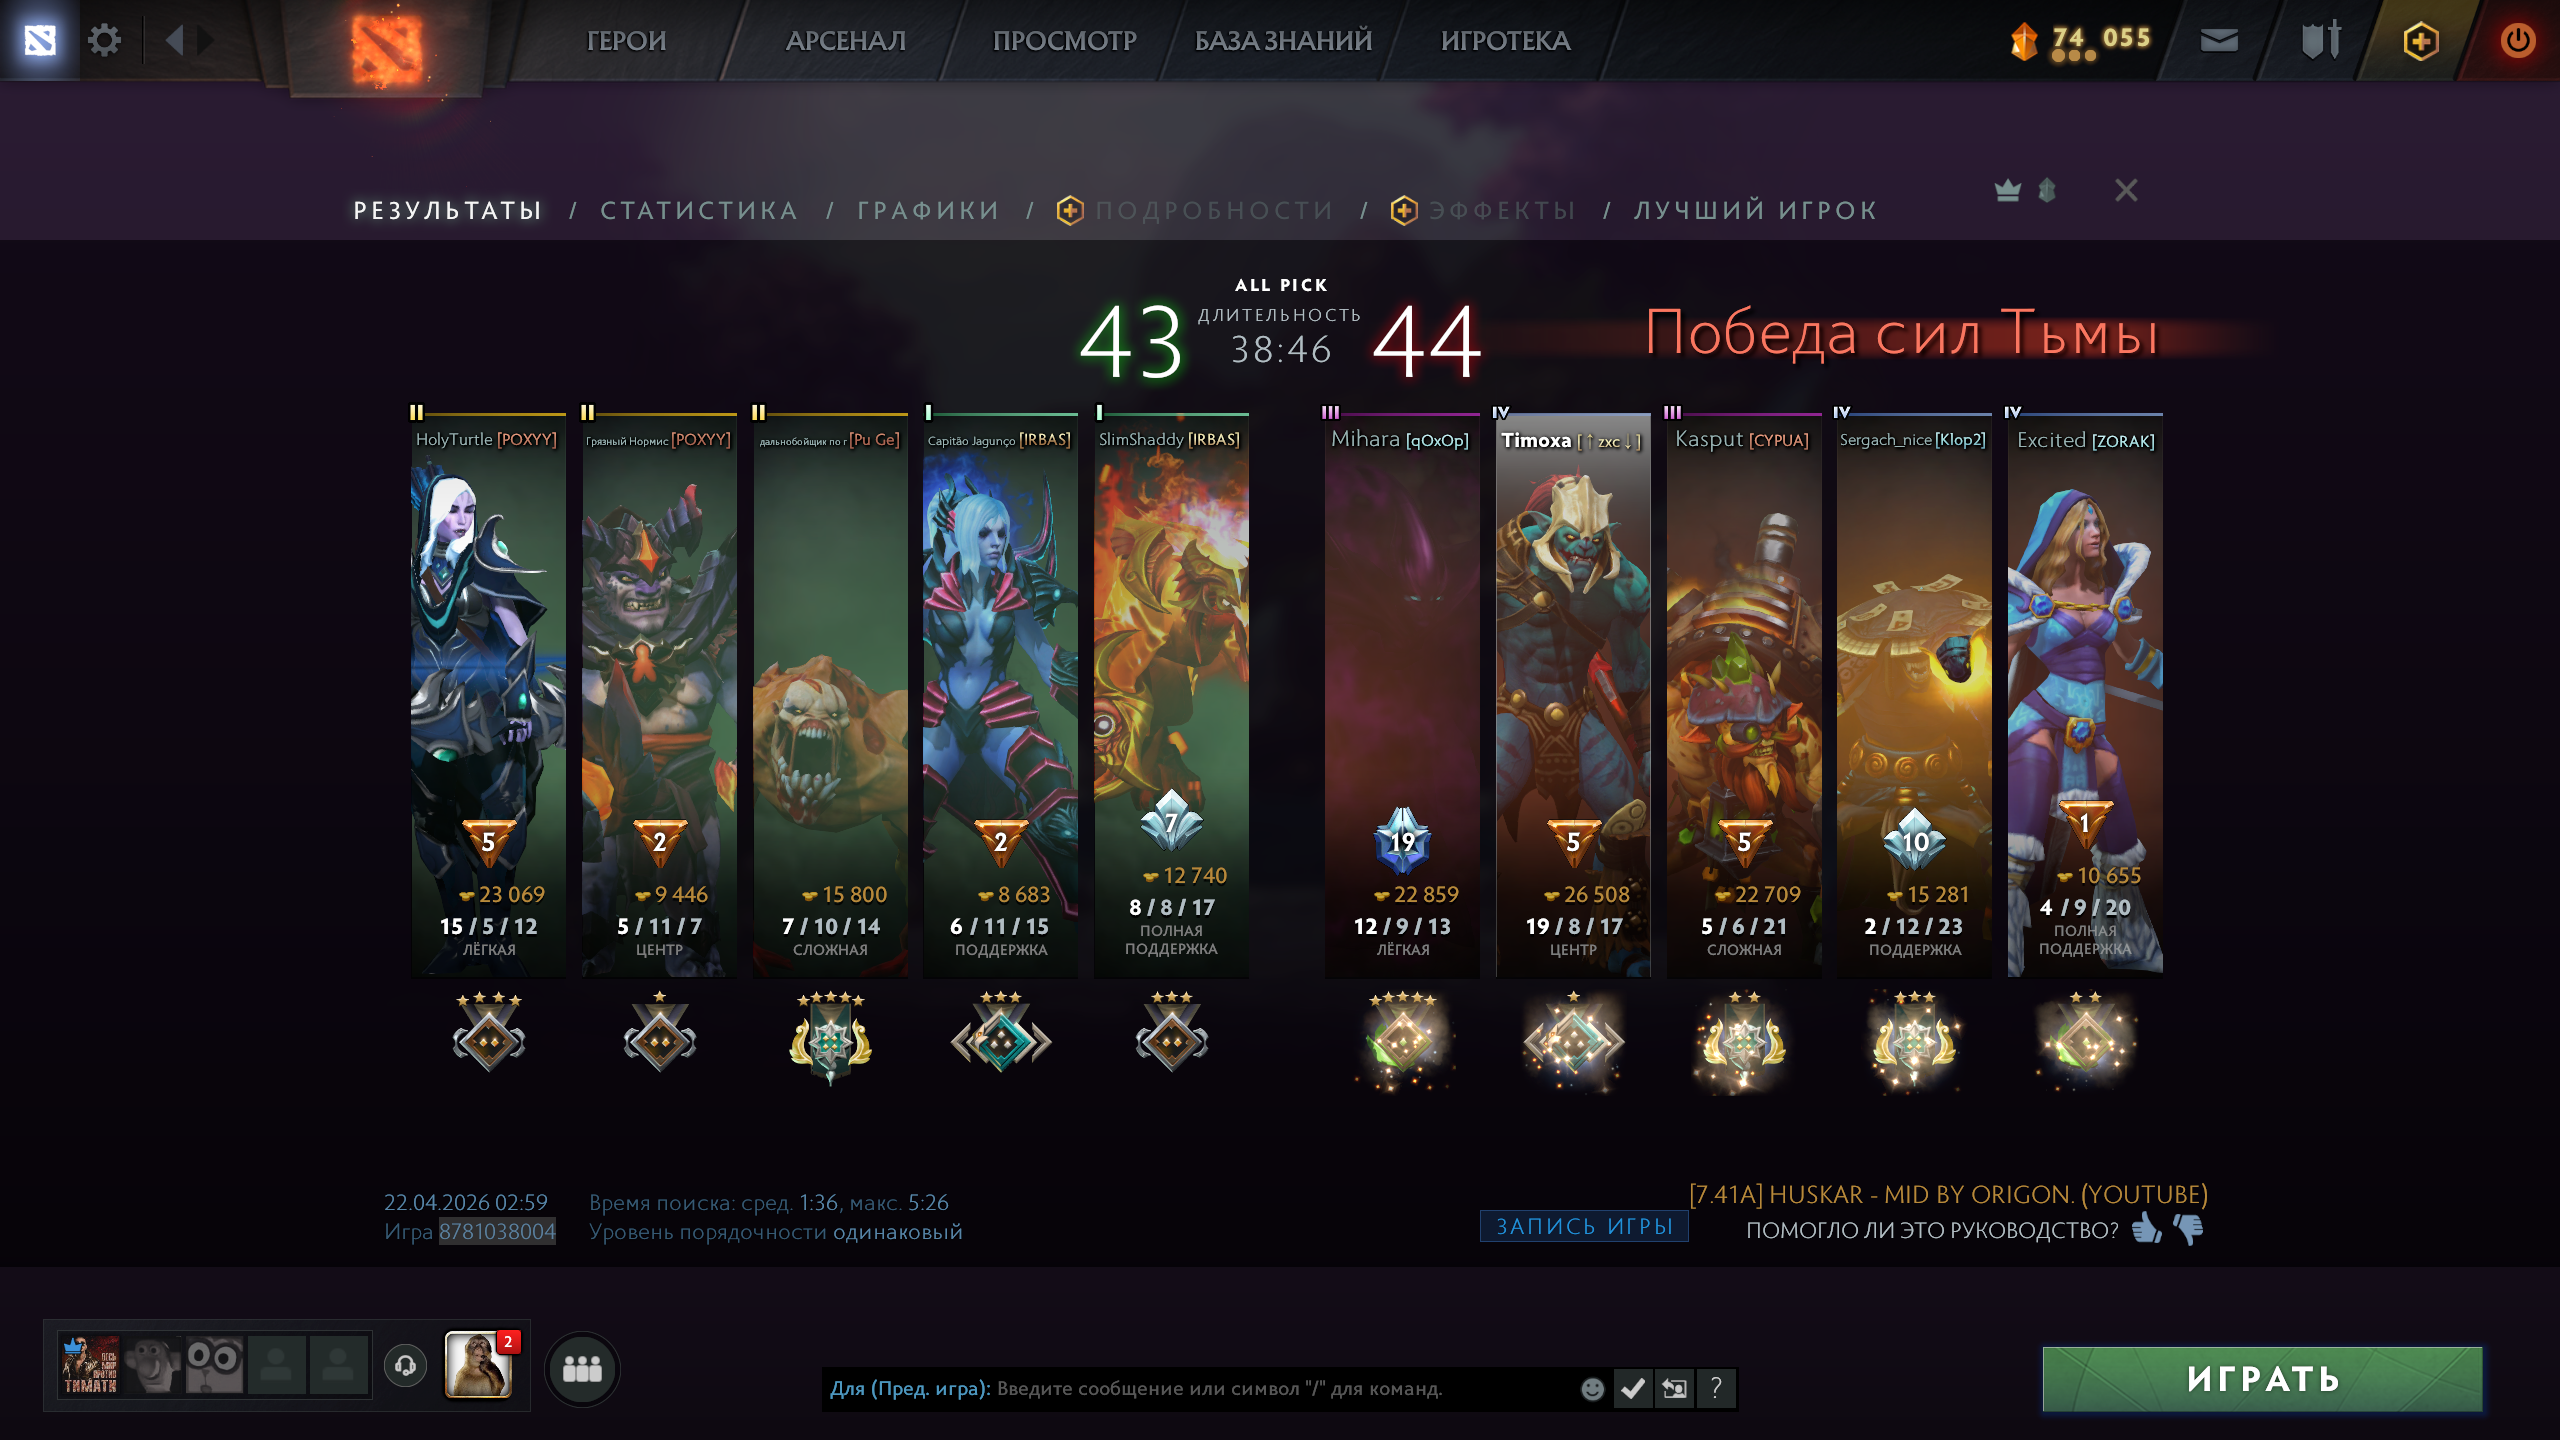
Task: Click the chat message input field
Action: 1200,1388
